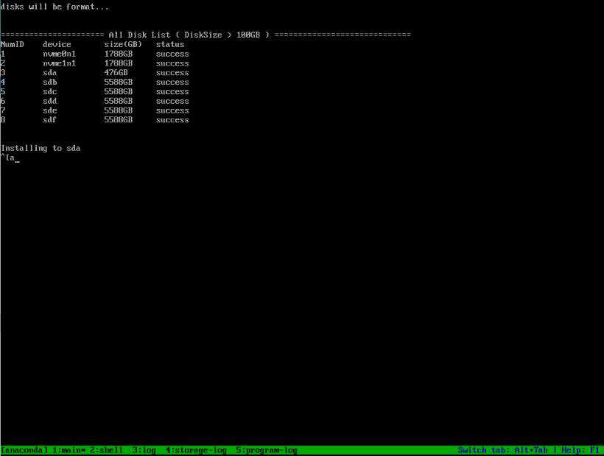The height and width of the screenshot is (456, 604).
Task: Click the 476GB size value
Action: coord(117,73)
